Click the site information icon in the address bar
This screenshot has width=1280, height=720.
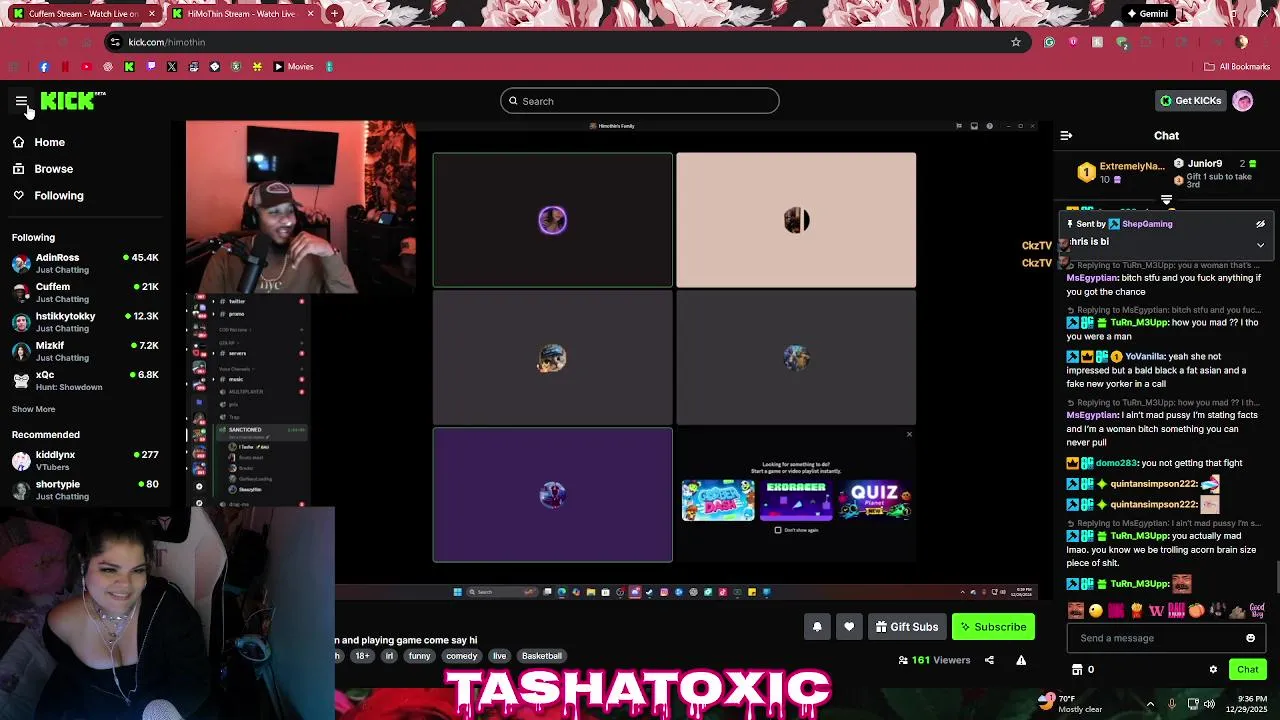point(115,42)
